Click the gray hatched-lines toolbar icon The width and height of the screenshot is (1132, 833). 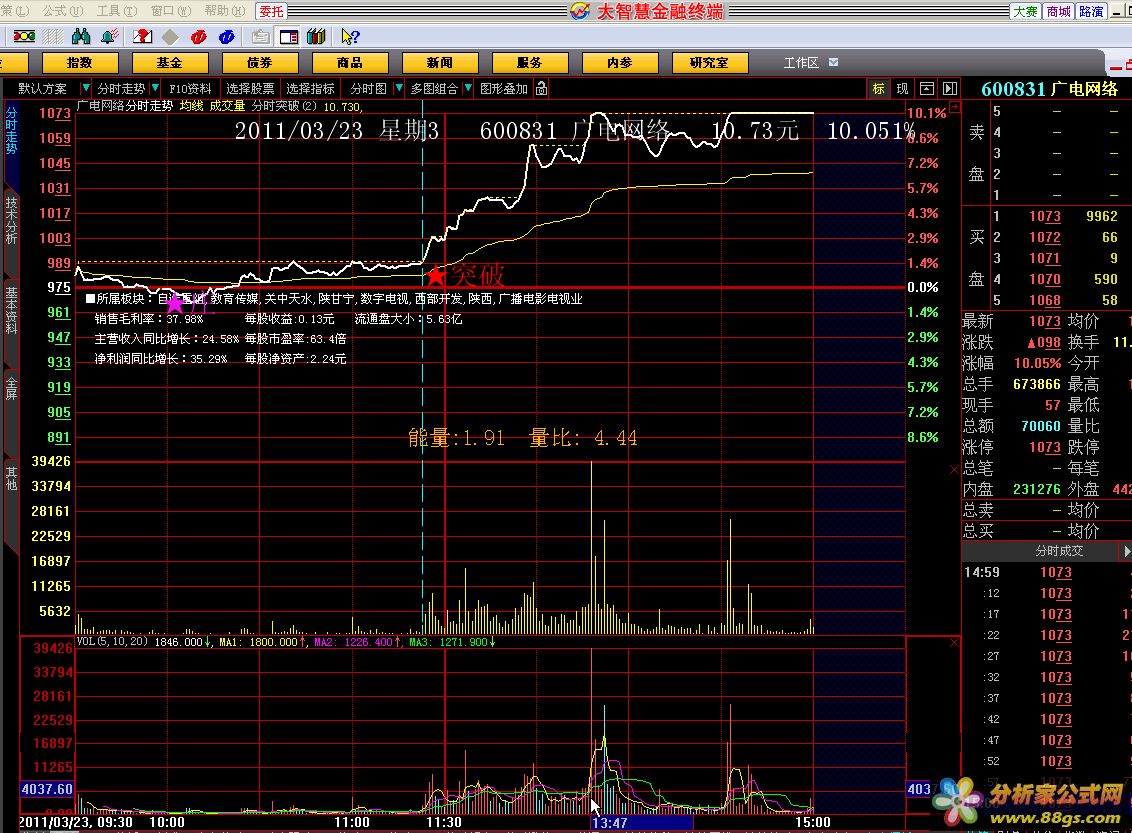click(53, 36)
